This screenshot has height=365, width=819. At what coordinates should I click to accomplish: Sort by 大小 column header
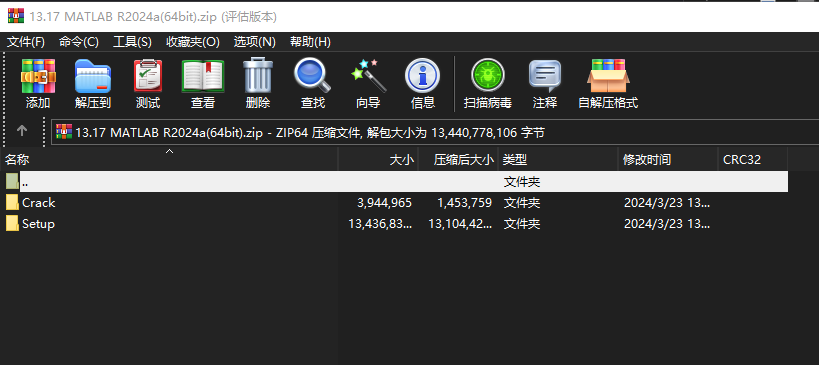click(378, 160)
